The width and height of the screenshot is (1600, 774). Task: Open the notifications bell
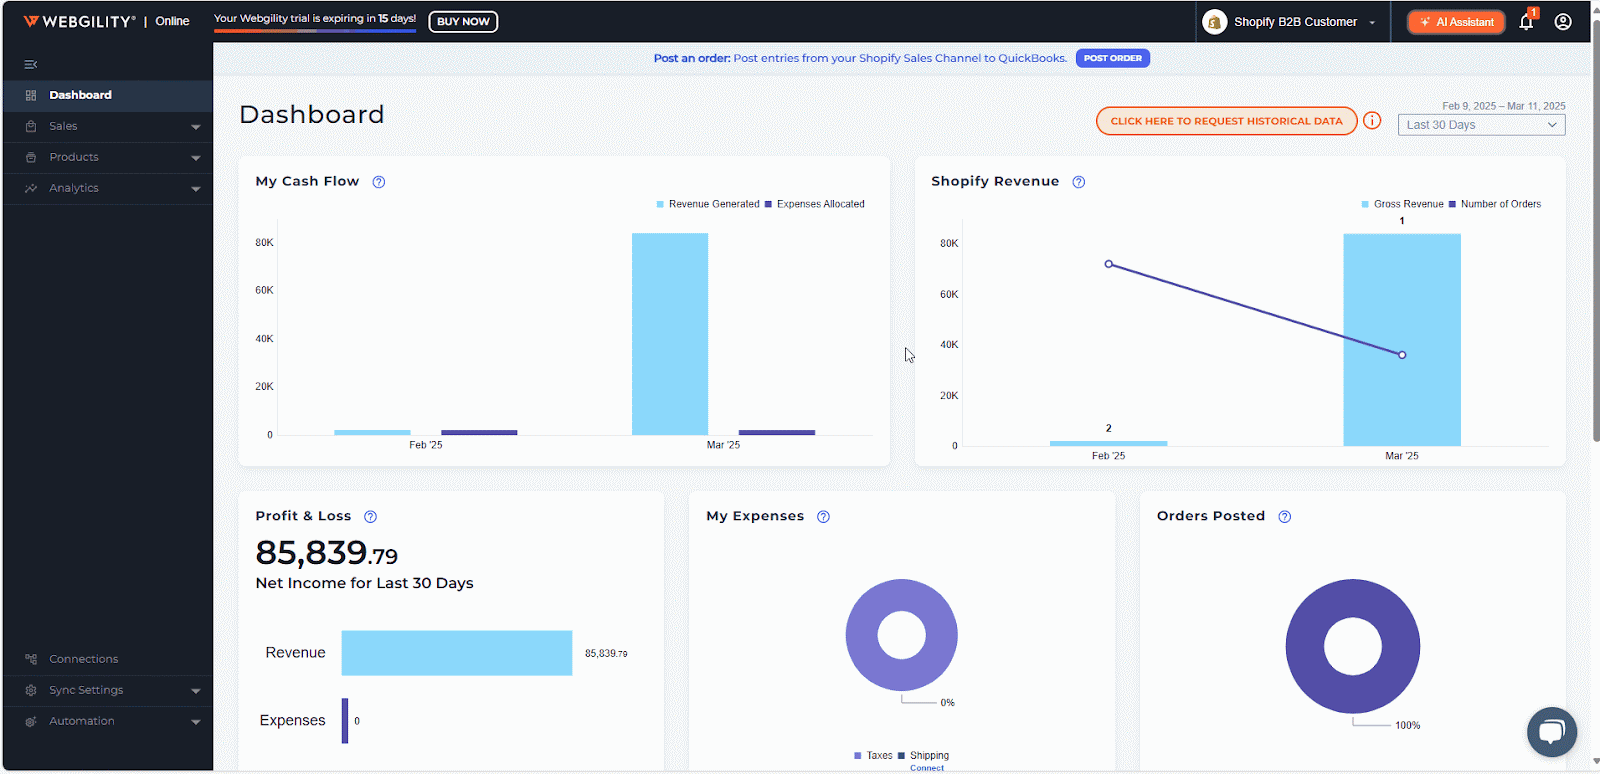pos(1526,22)
